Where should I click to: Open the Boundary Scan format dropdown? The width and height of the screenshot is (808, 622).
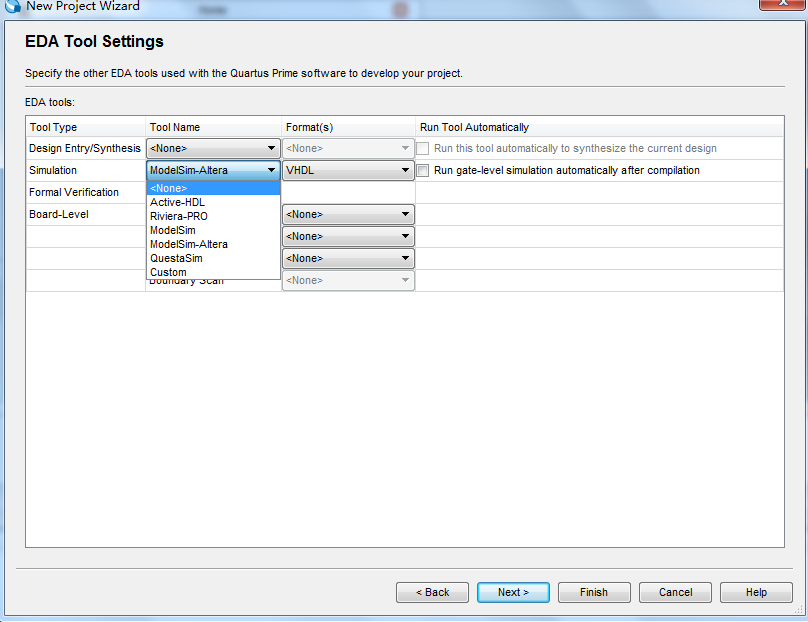tap(348, 280)
